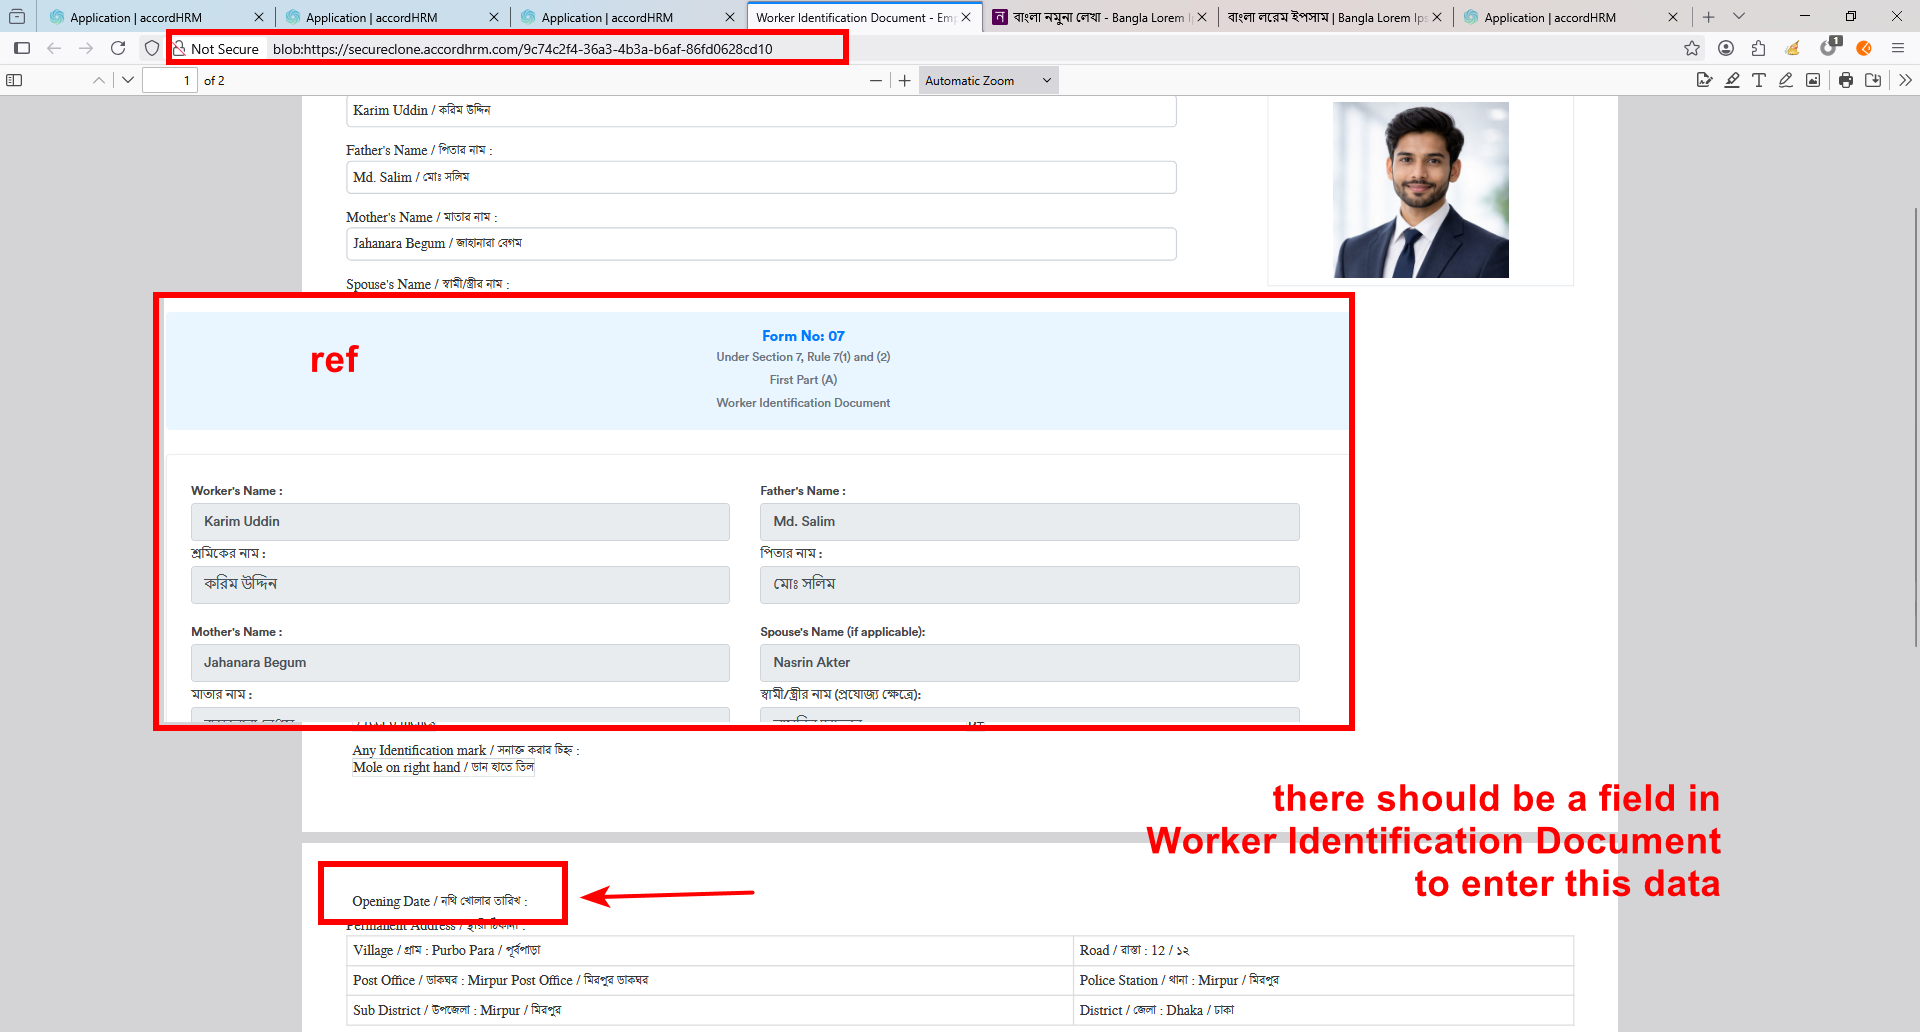Click the Not Secure lock icon
Image resolution: width=1920 pixels, height=1032 pixels.
(x=179, y=48)
